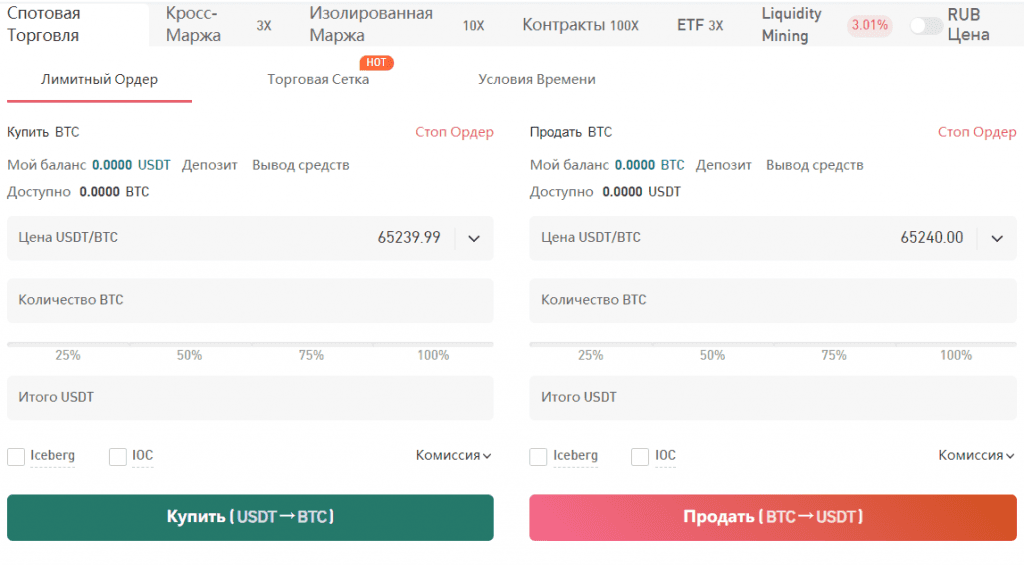This screenshot has width=1024, height=565.
Task: Expand the buy-side Комиссия dropdown
Action: [x=454, y=455]
